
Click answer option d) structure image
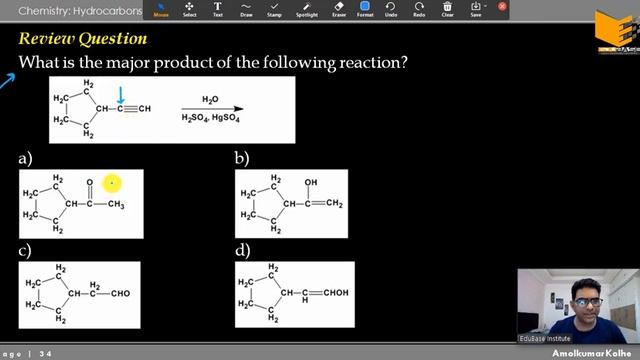[x=295, y=294]
